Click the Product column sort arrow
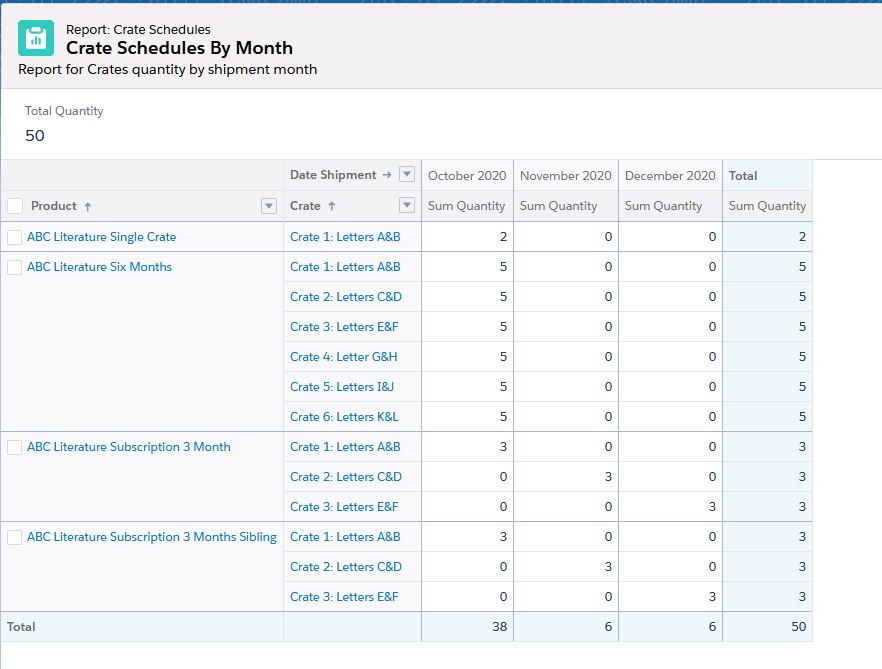This screenshot has width=882, height=669. pyautogui.click(x=88, y=206)
